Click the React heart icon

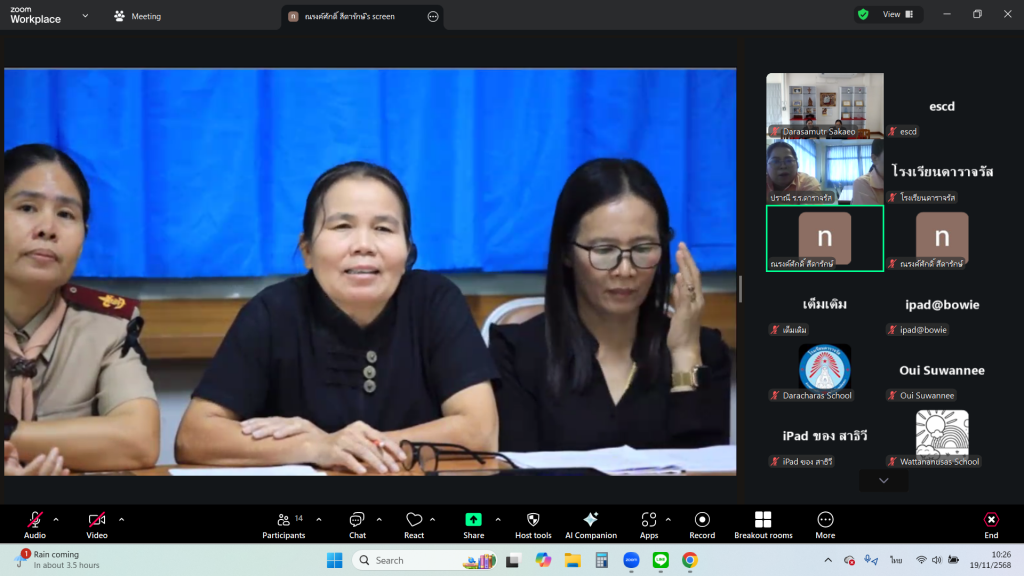[414, 525]
